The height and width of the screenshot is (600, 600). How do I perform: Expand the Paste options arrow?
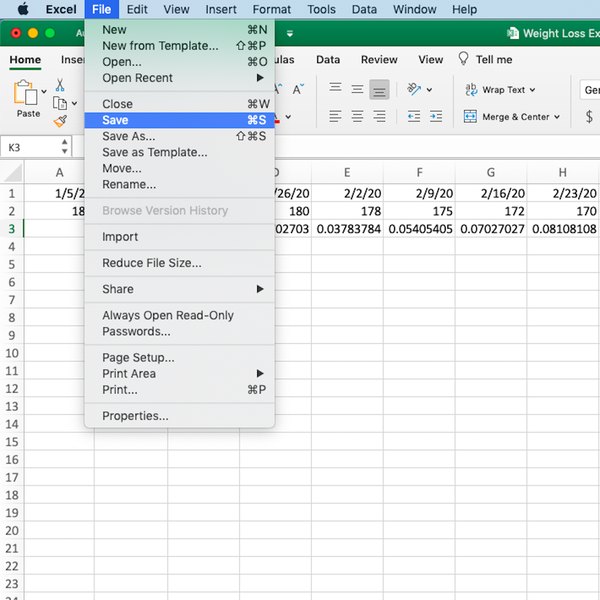[44, 91]
